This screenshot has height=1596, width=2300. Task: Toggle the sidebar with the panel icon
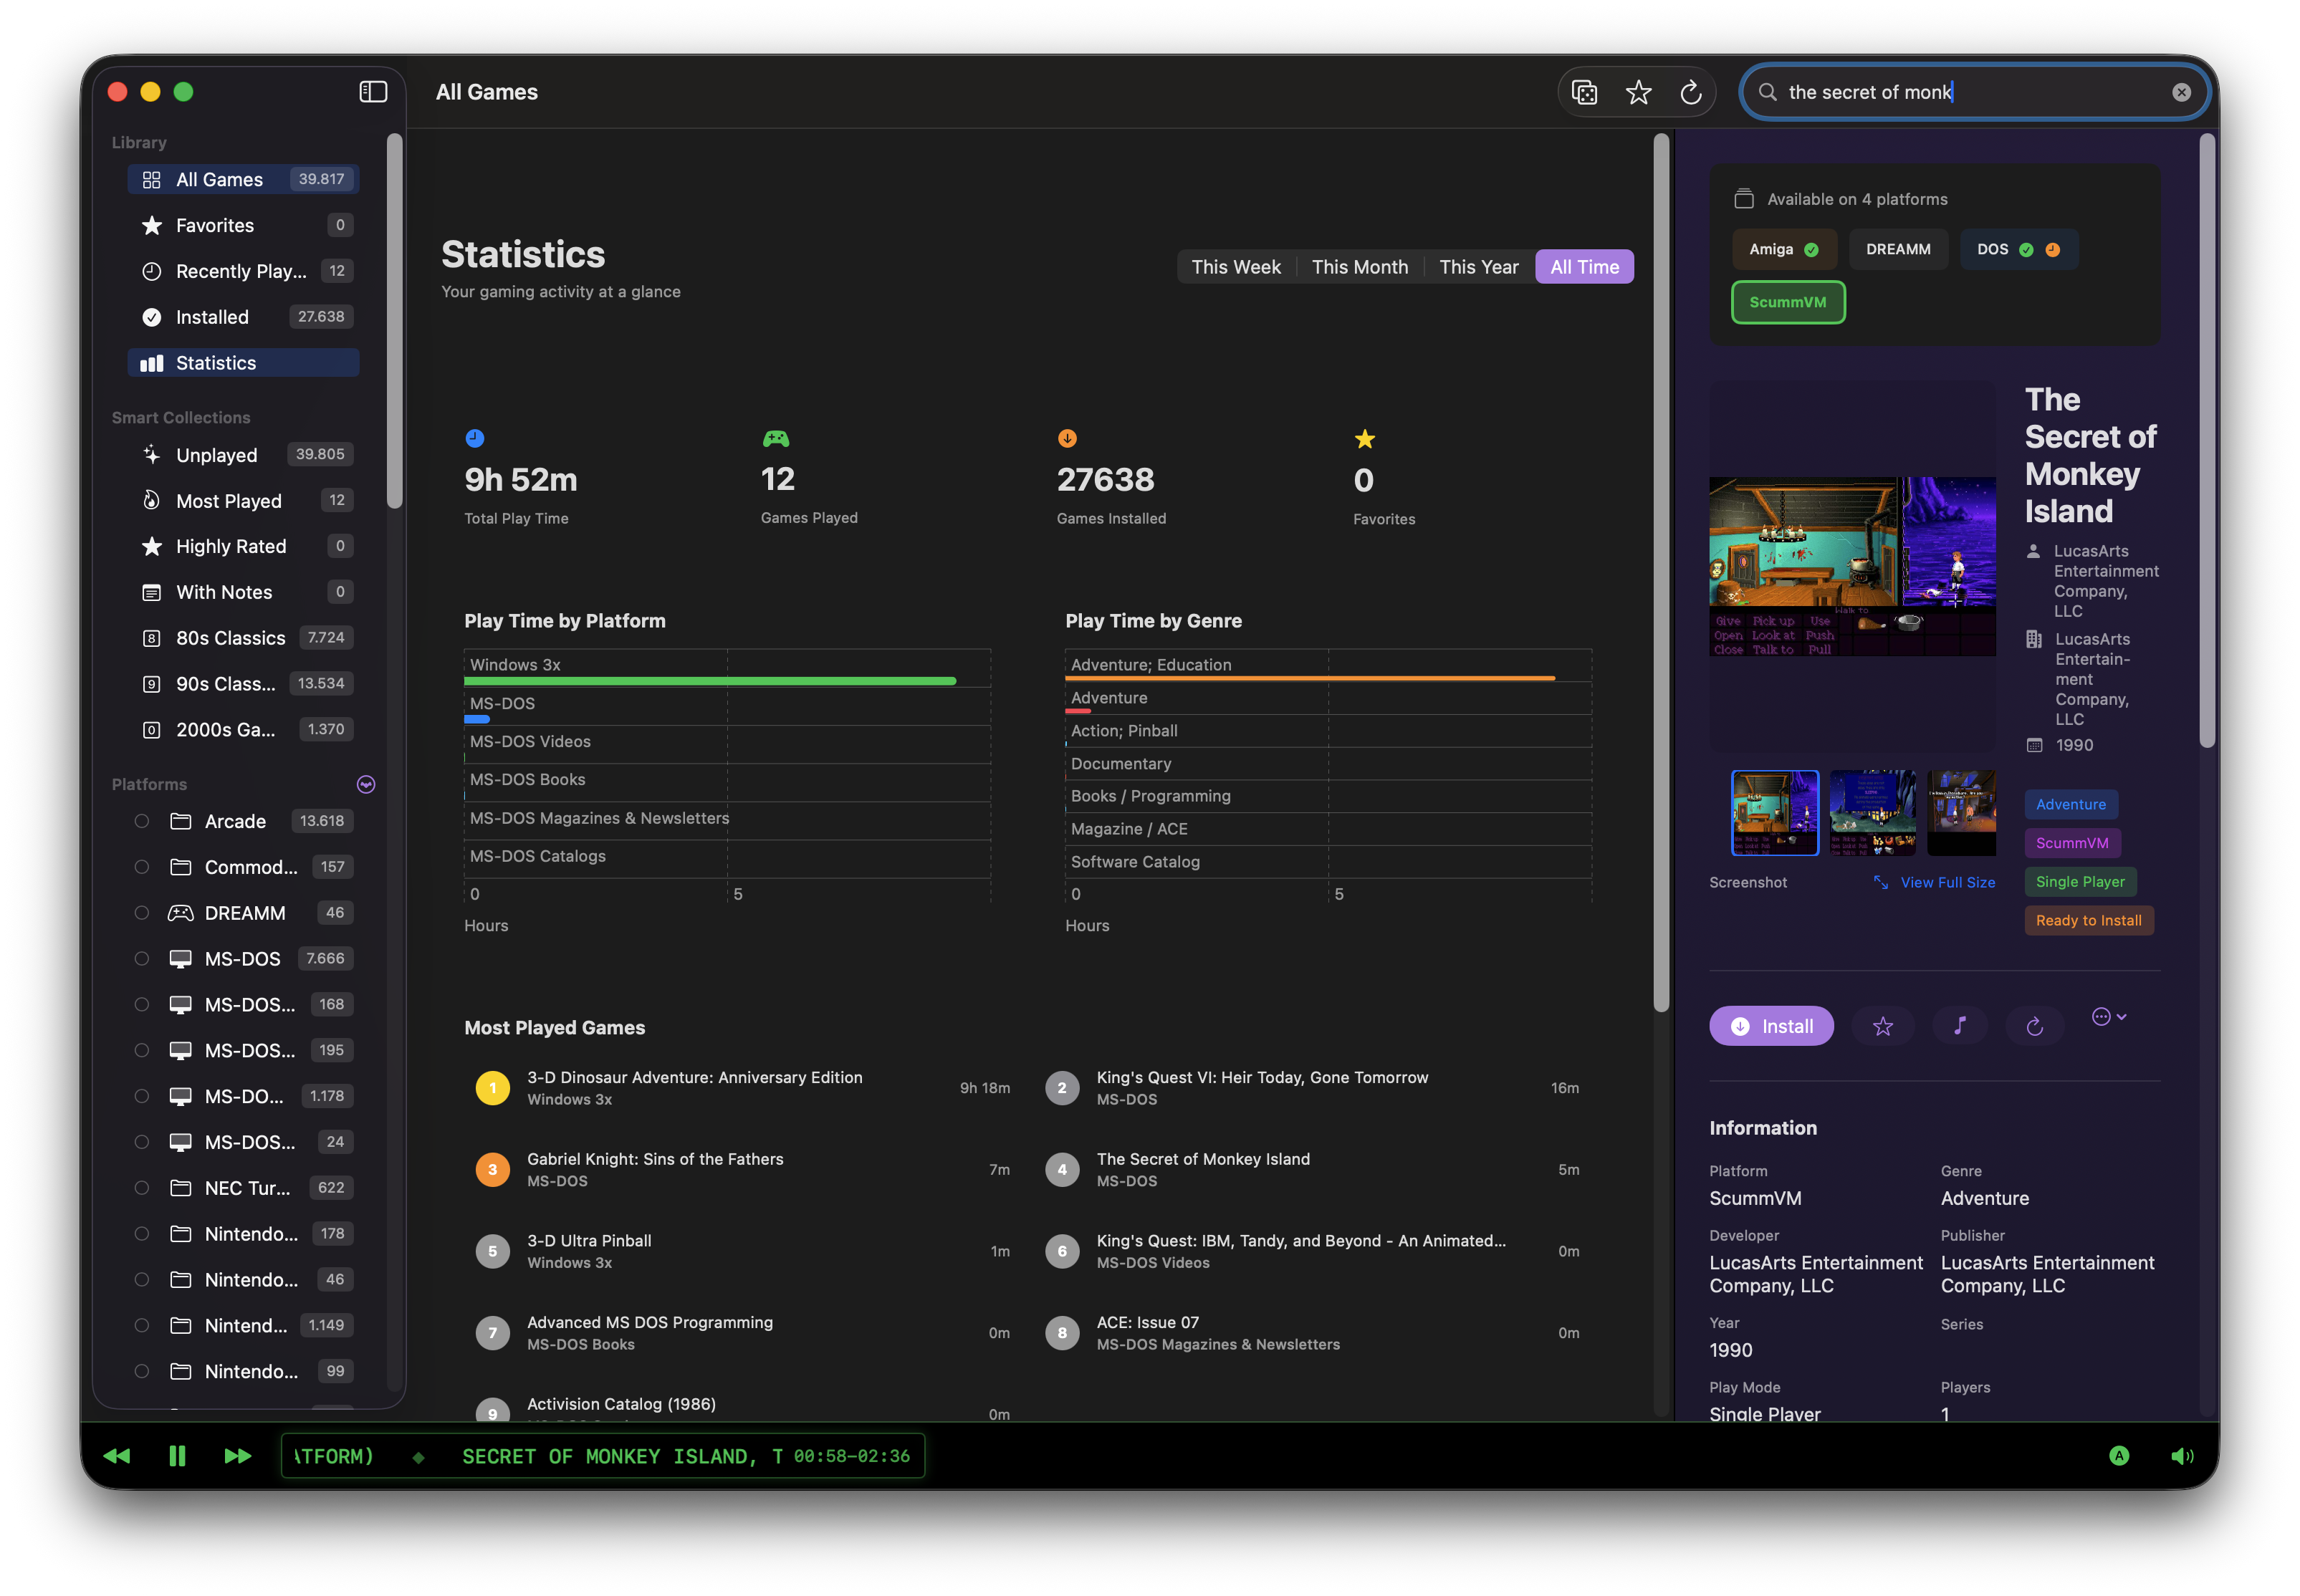click(x=372, y=91)
